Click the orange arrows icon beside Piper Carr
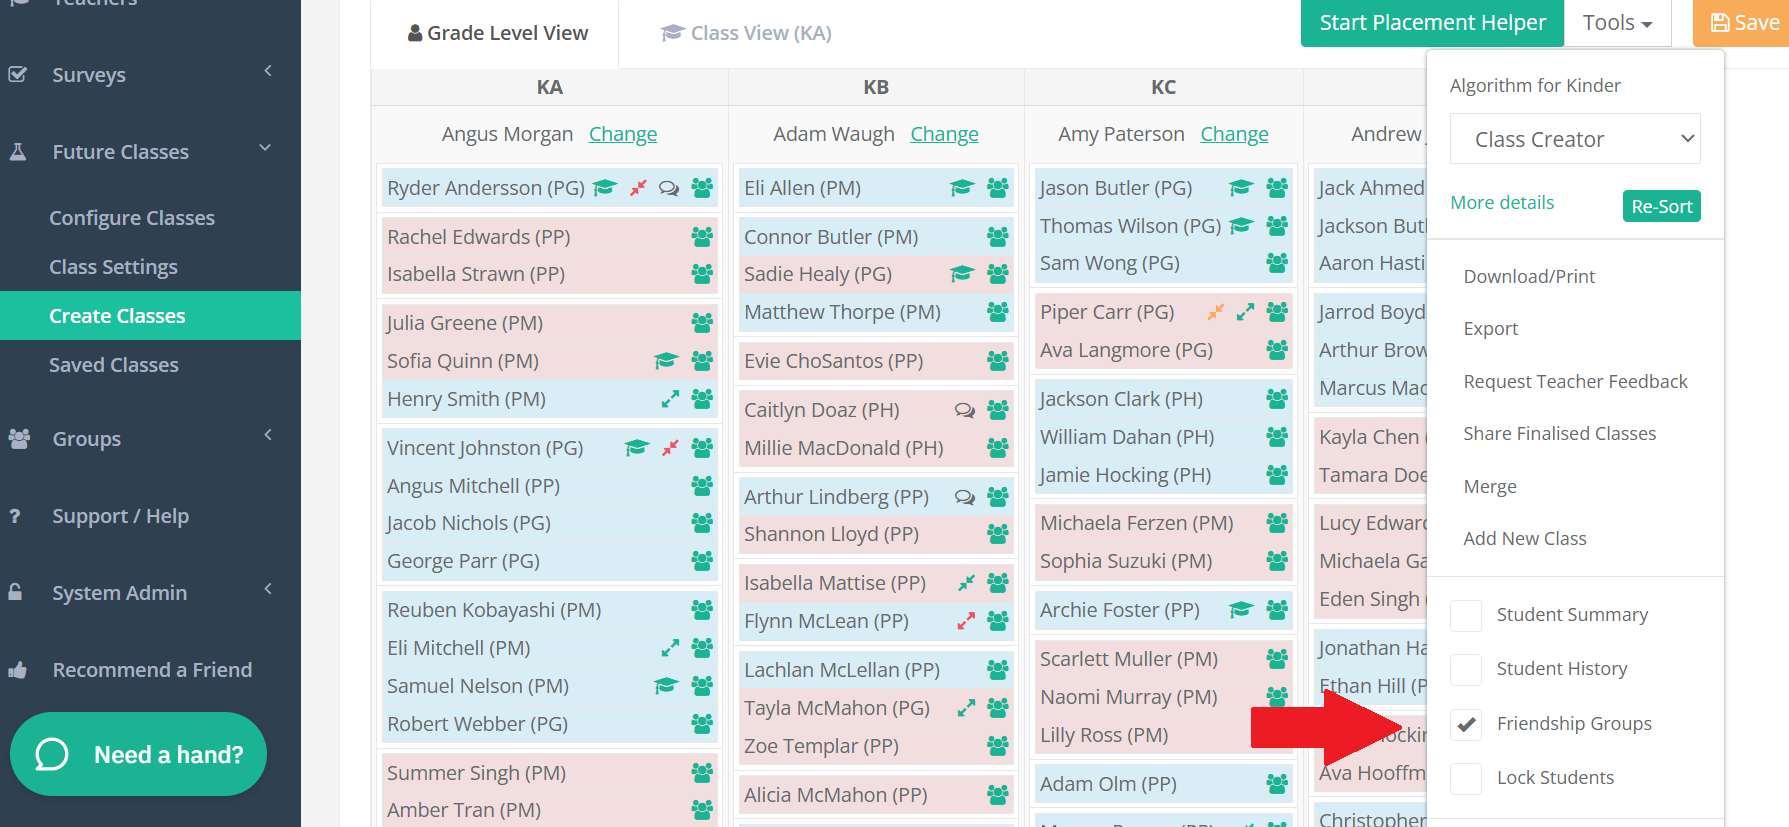Image resolution: width=1789 pixels, height=827 pixels. tap(1215, 312)
